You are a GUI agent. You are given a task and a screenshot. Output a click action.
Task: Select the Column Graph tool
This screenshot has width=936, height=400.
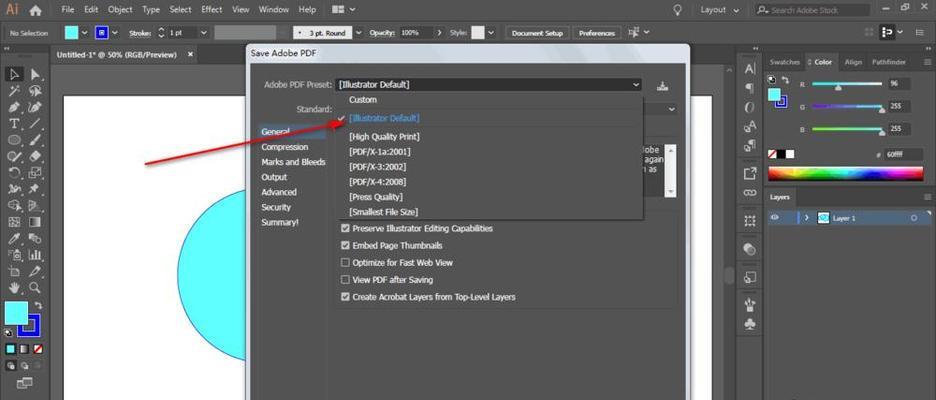coord(35,255)
